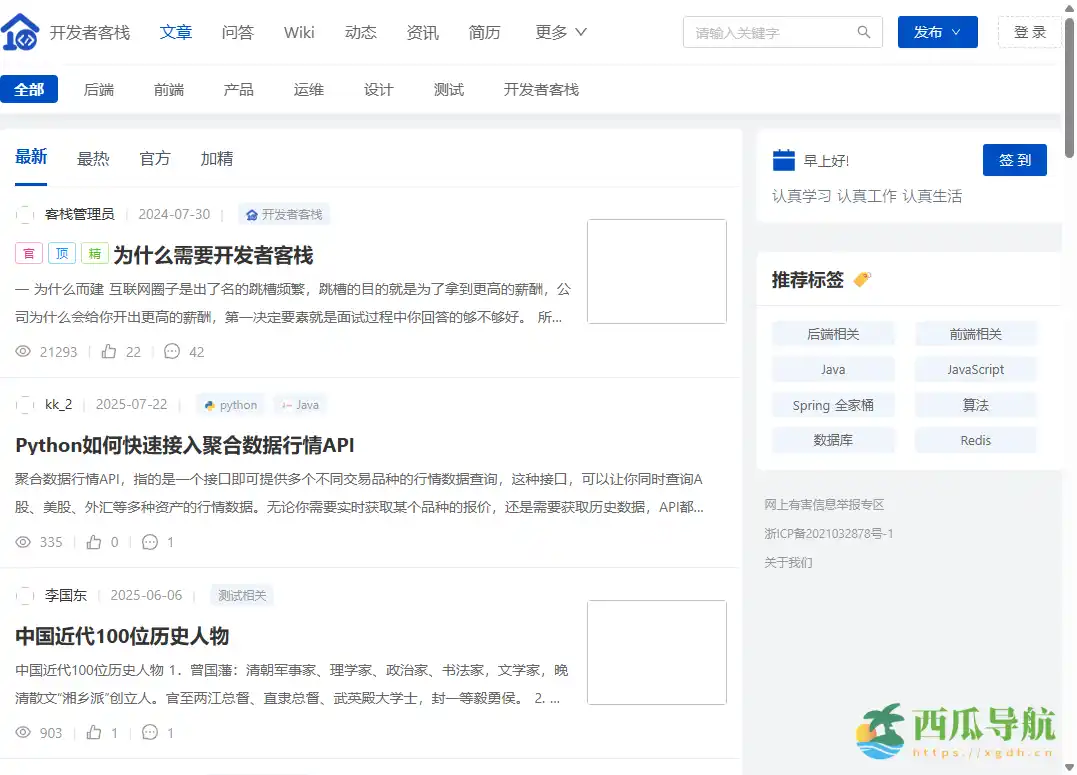Image resolution: width=1077 pixels, height=775 pixels.
Task: Click the search magnifier icon
Action: 863,31
